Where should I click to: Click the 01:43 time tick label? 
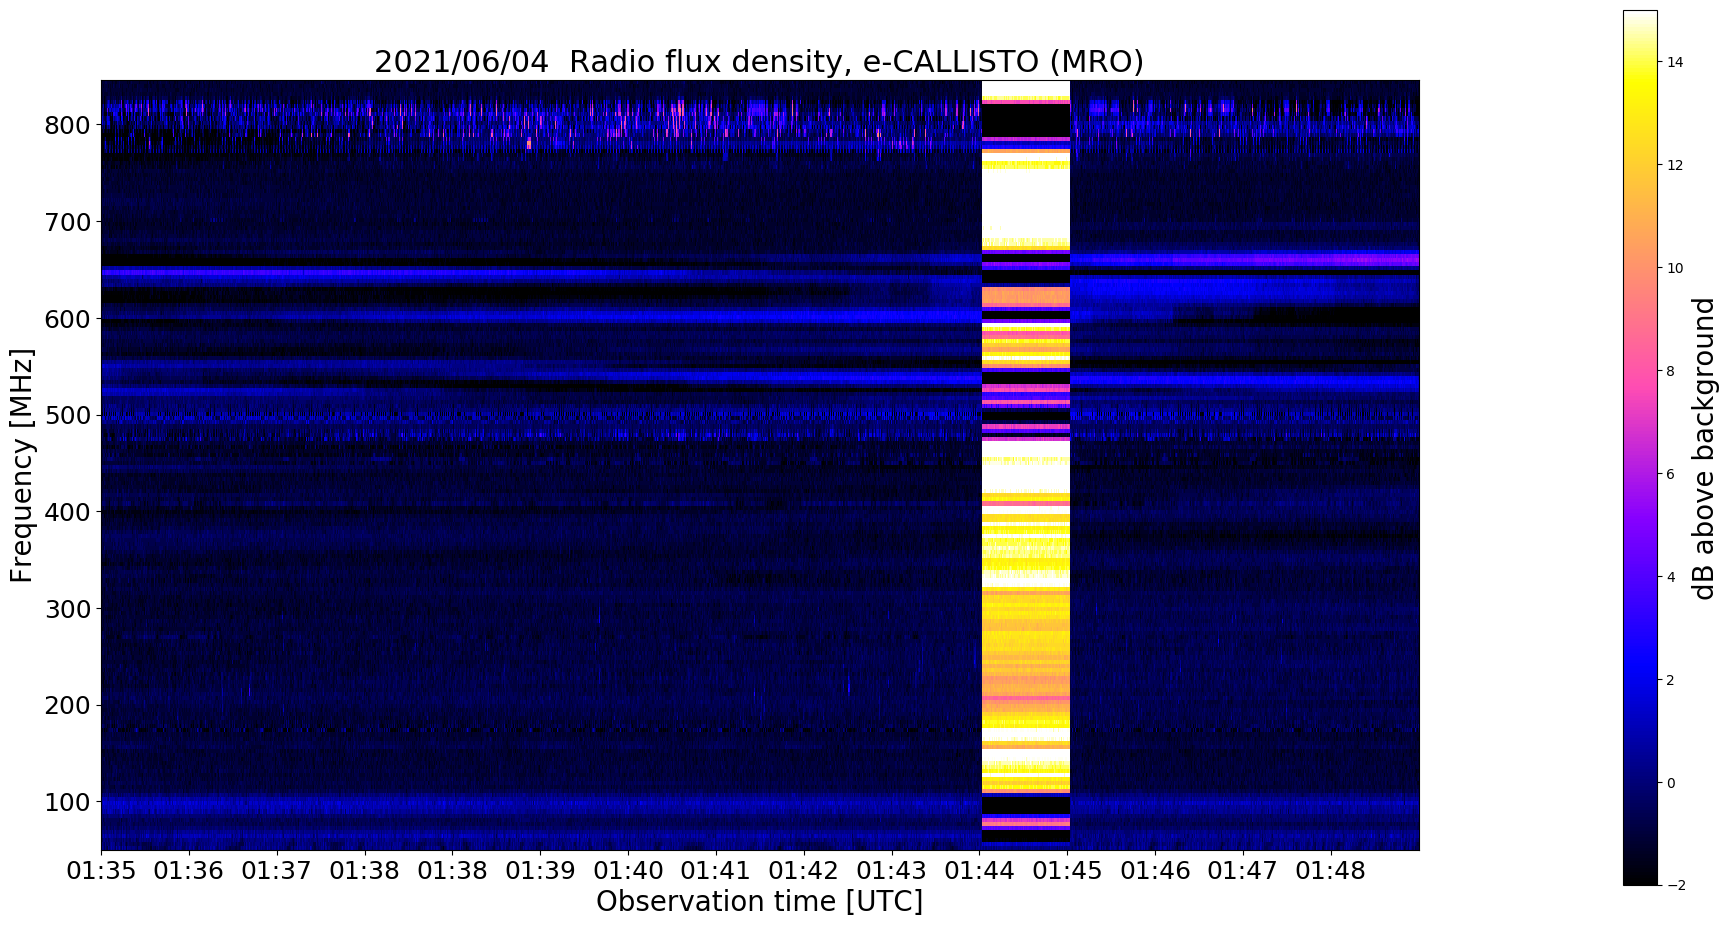pyautogui.click(x=892, y=871)
